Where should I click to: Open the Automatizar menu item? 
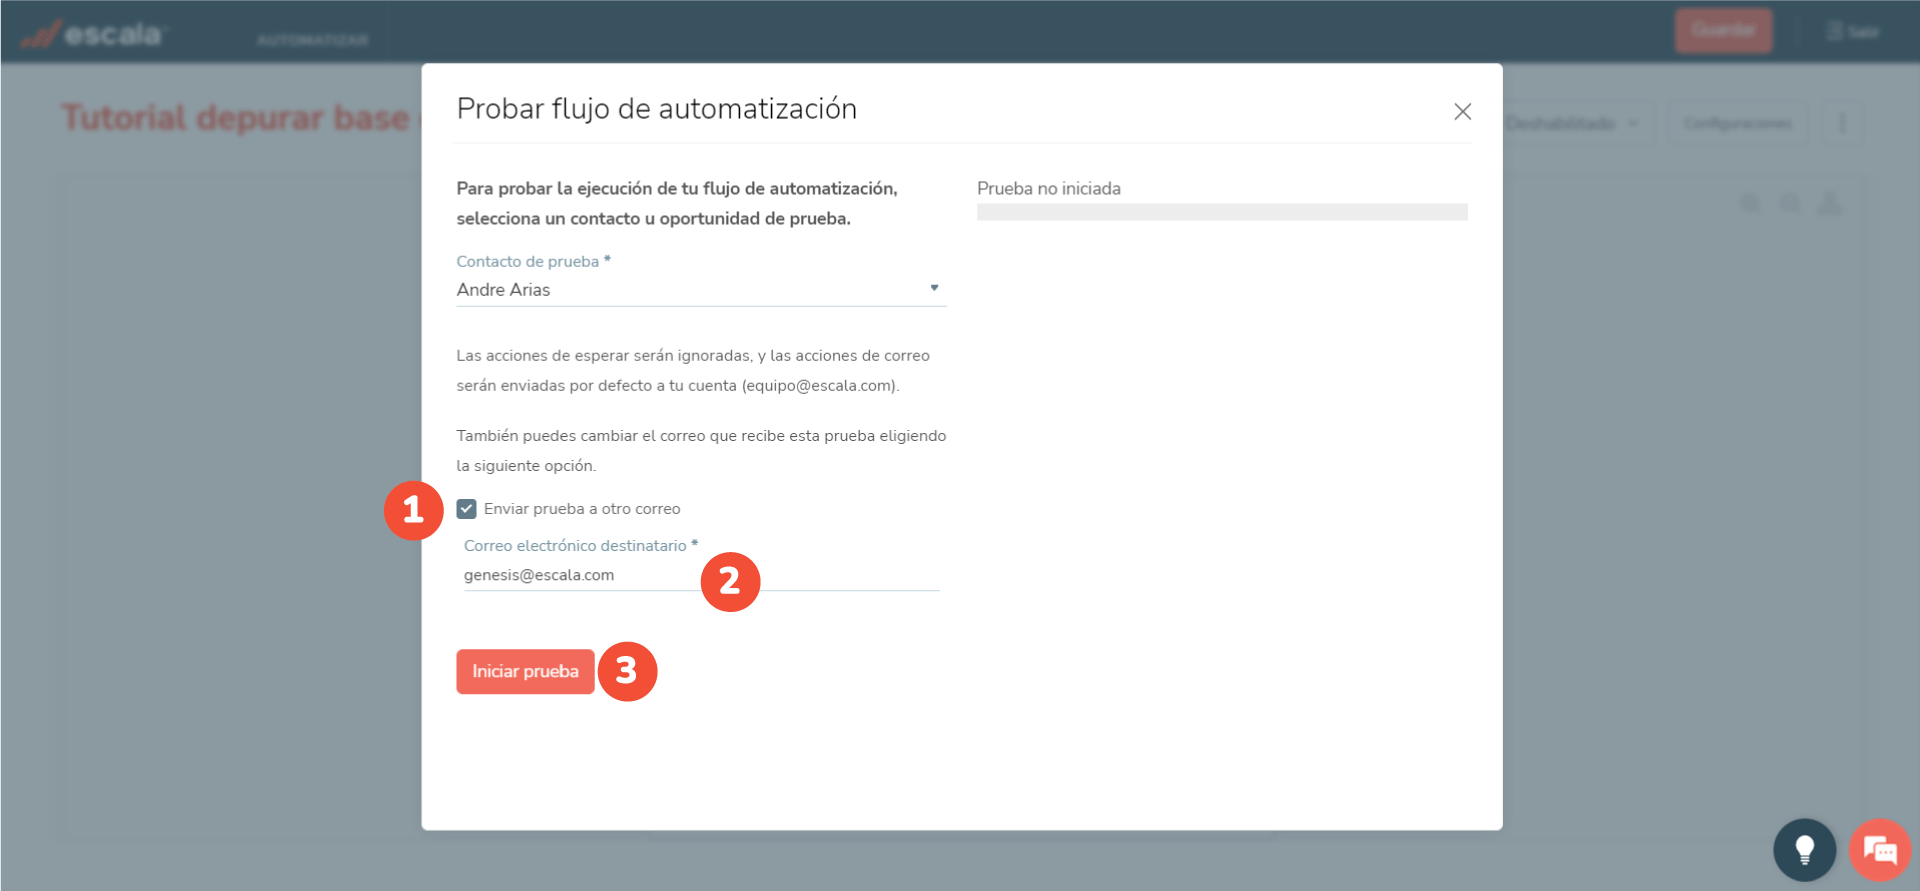coord(313,40)
